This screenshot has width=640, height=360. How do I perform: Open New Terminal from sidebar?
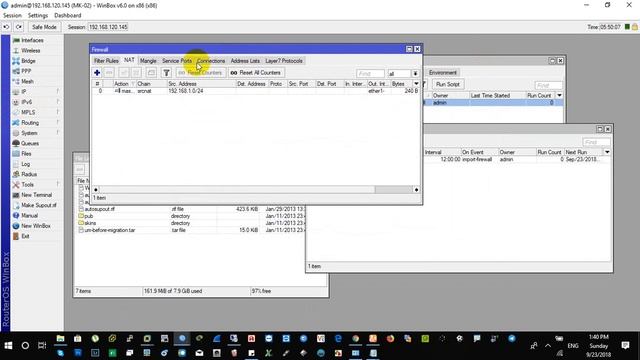coord(36,195)
